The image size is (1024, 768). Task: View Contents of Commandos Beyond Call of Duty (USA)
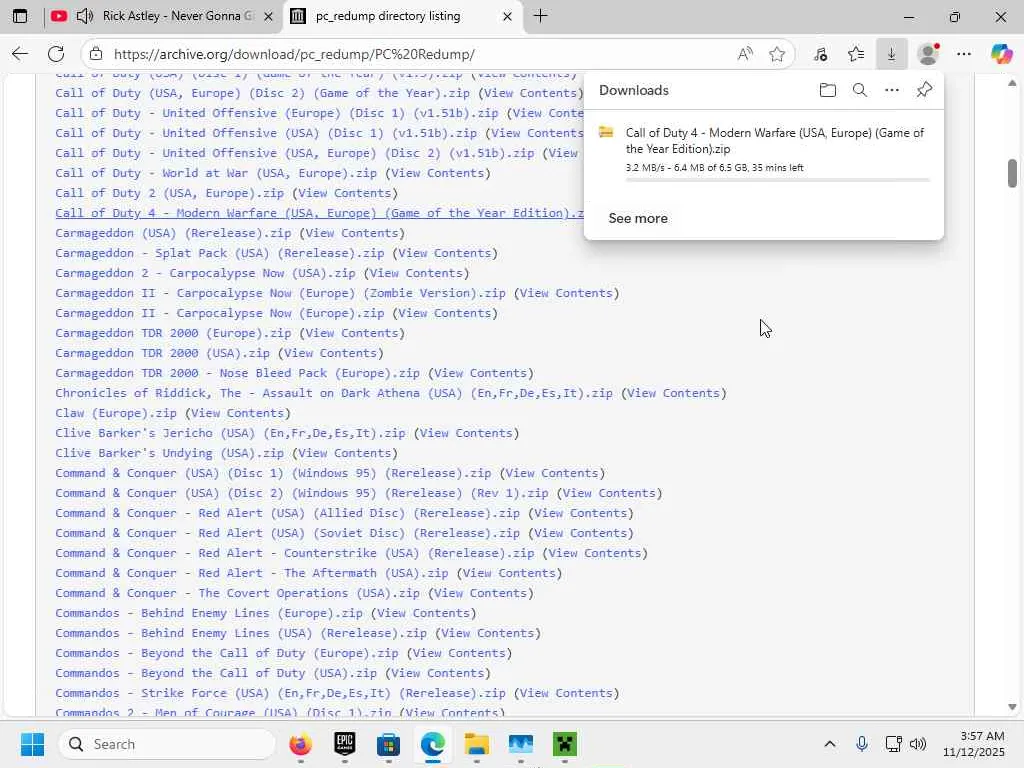(438, 673)
